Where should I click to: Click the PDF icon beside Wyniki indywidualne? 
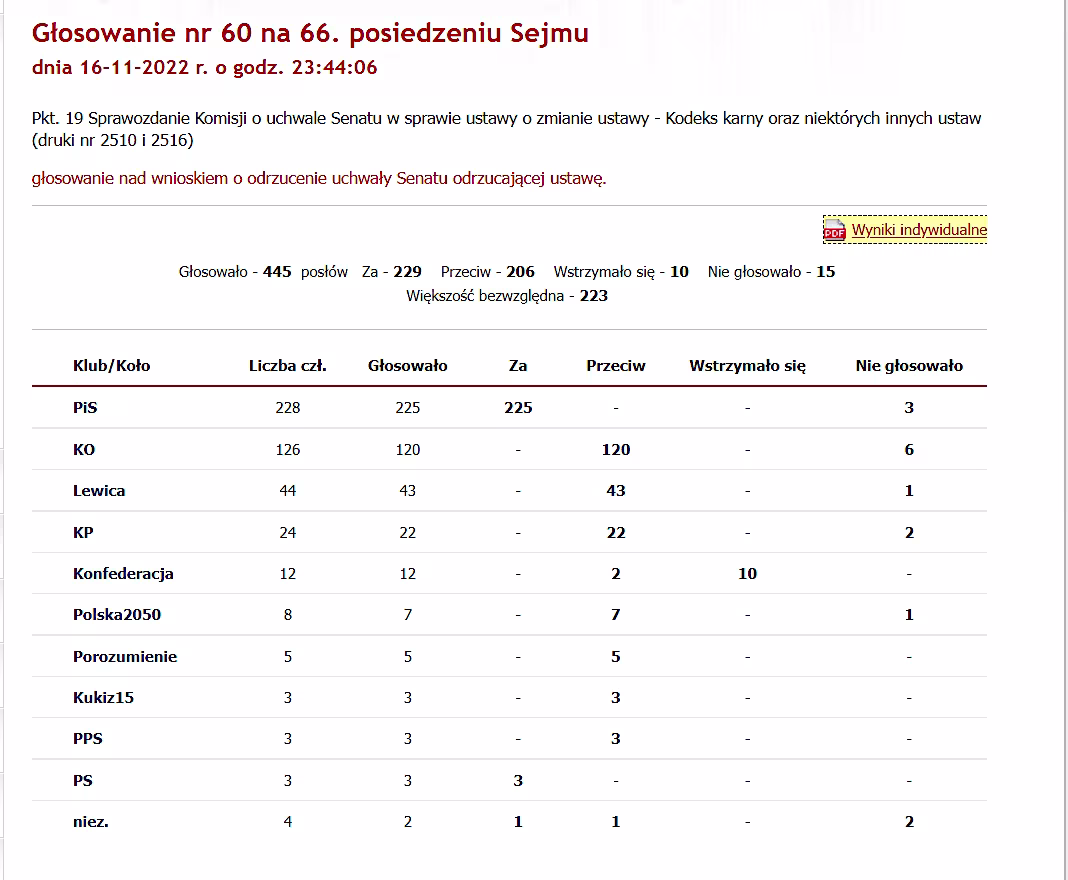click(834, 231)
